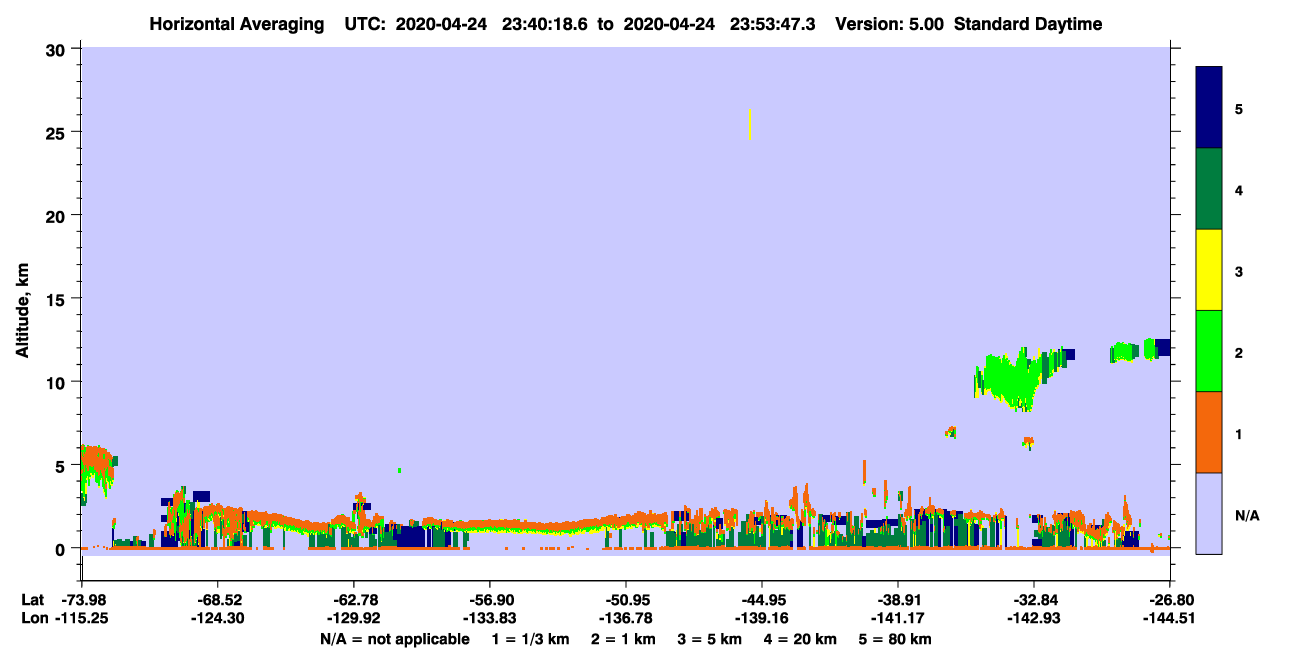Click the 30 altitude tick label
Screen dimensions: 1300x667
tap(57, 49)
